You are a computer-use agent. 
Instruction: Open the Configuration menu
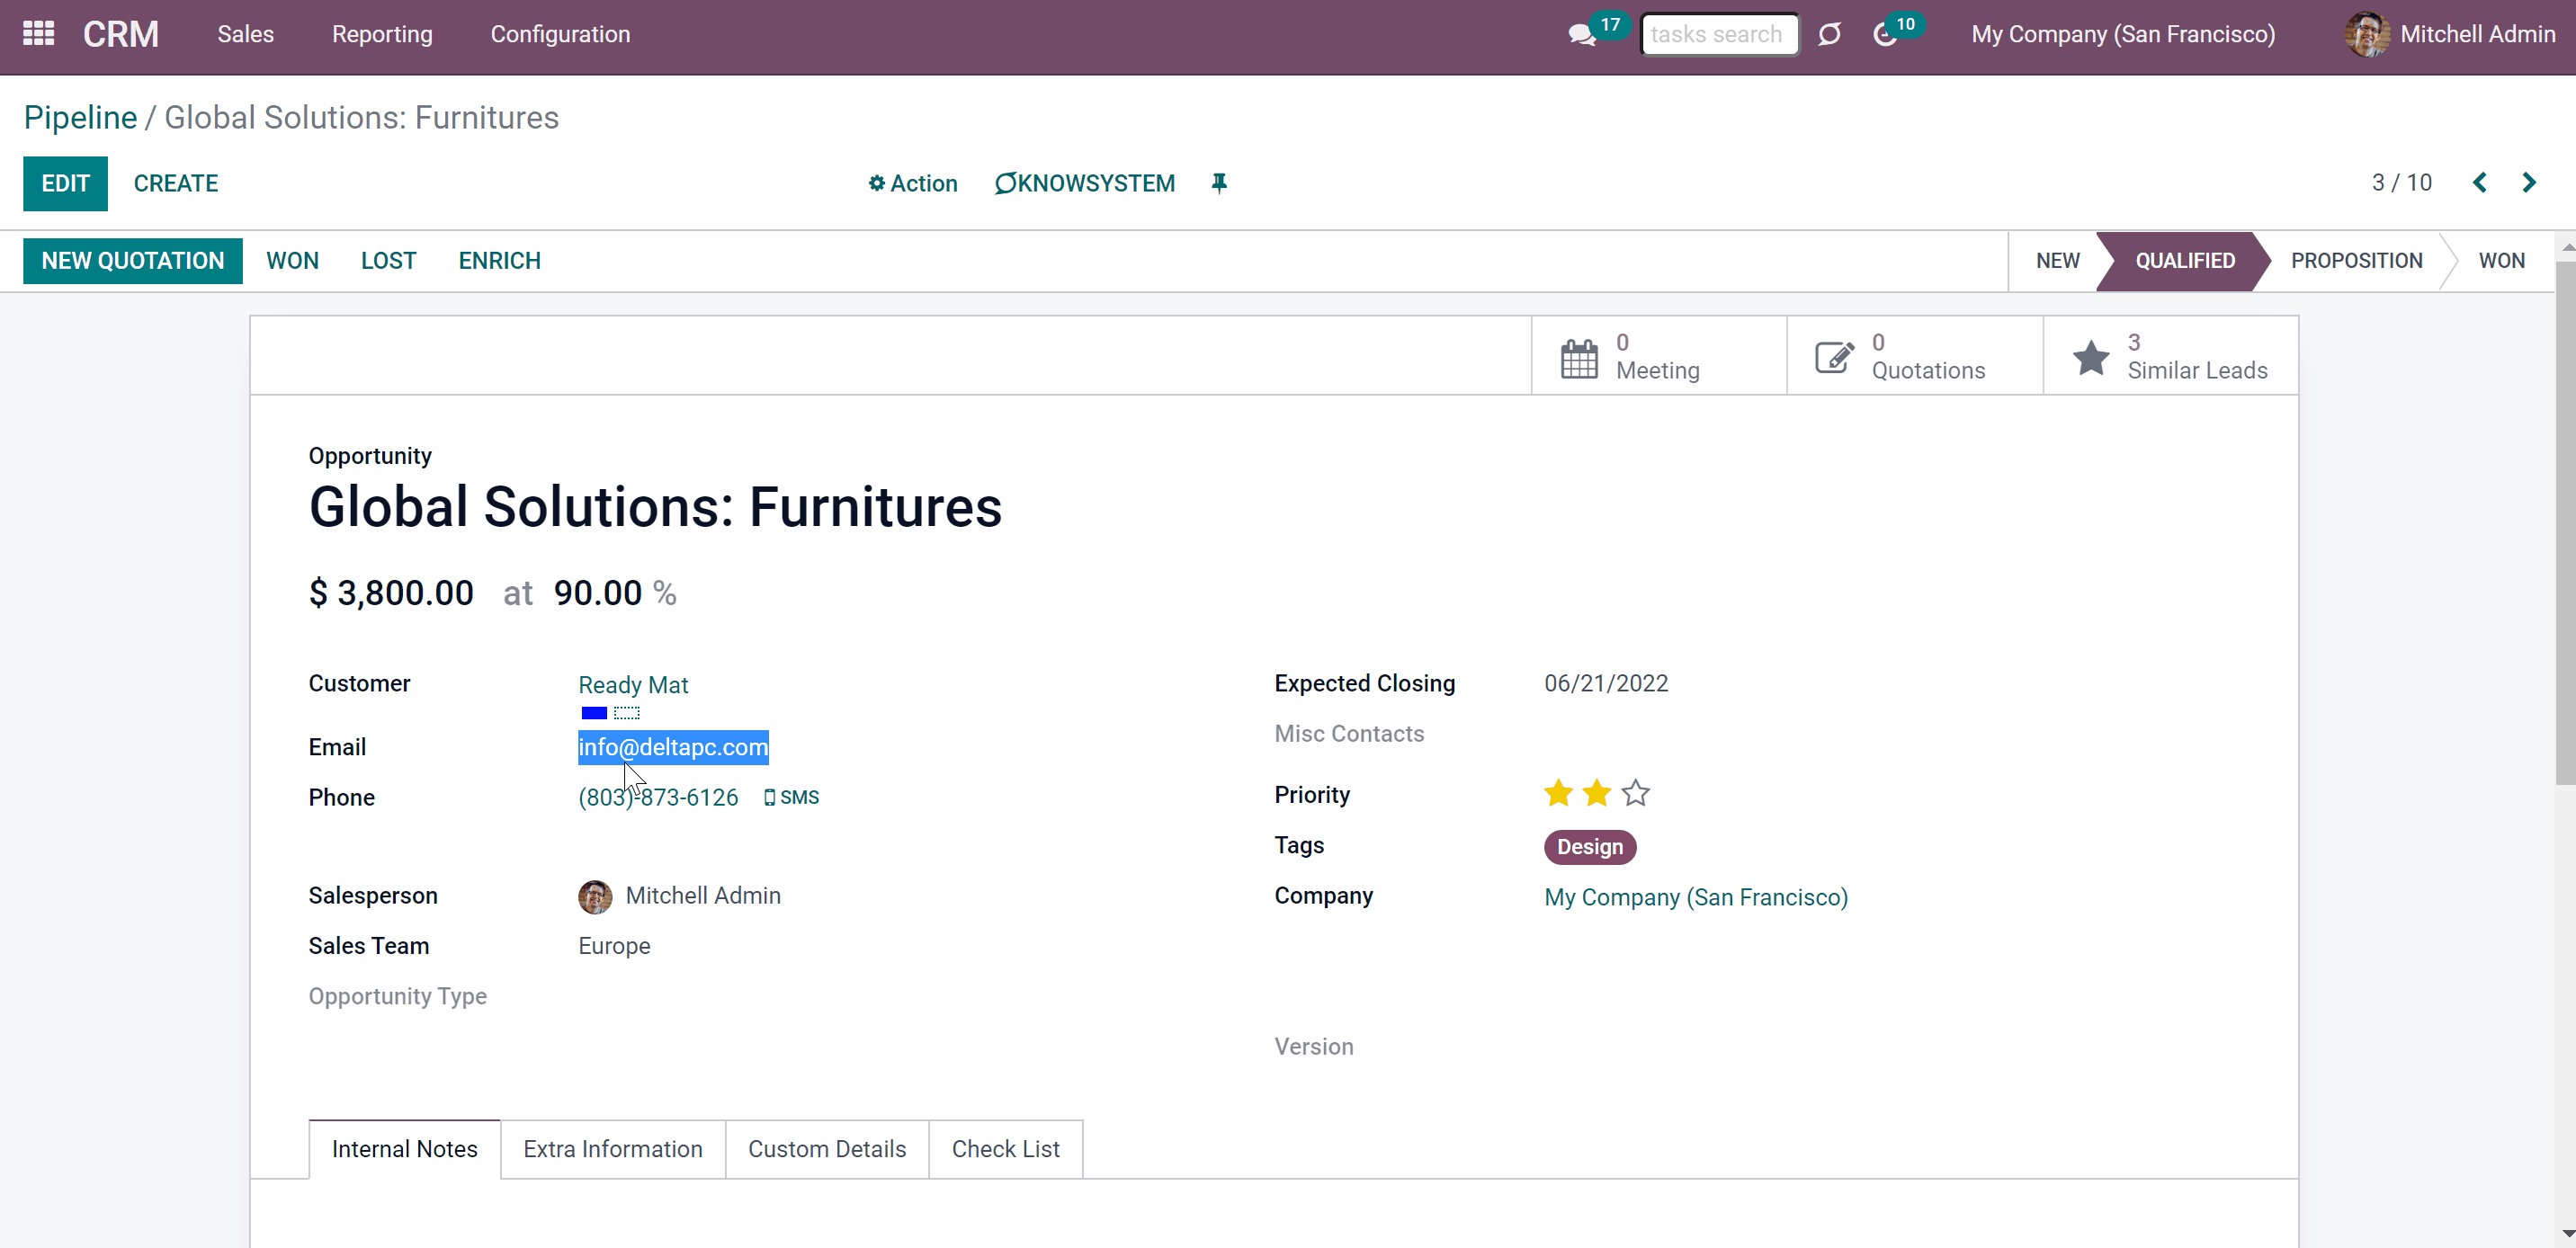[560, 34]
